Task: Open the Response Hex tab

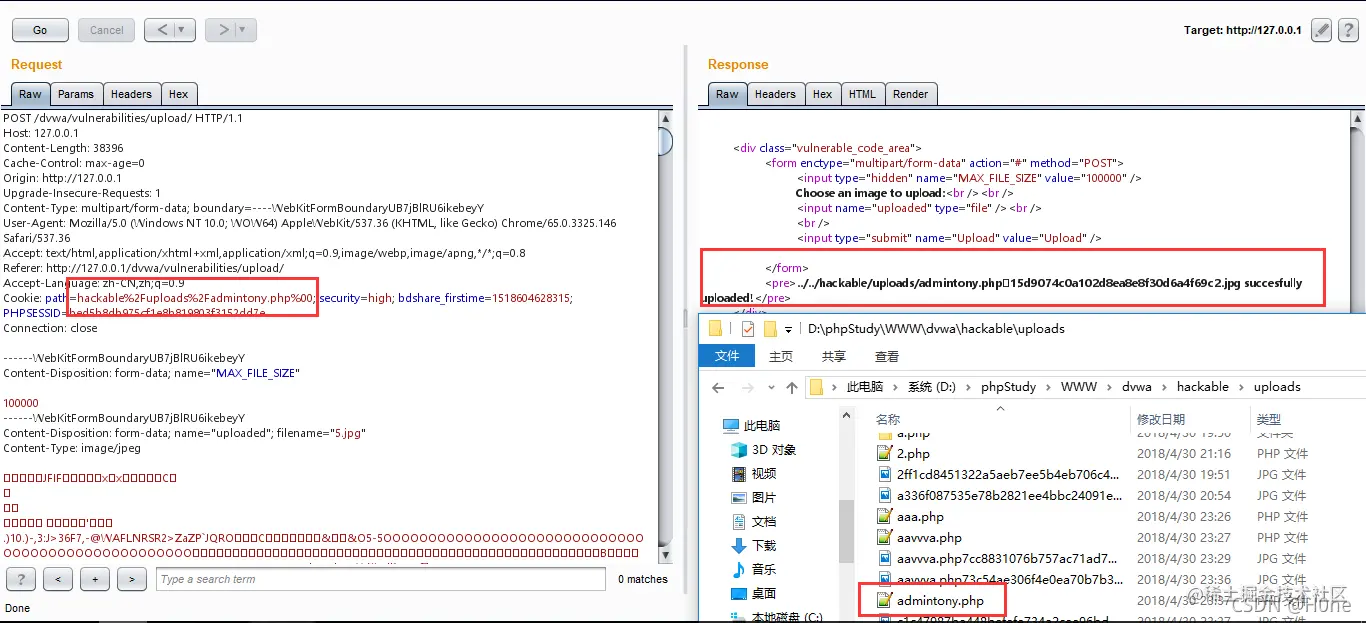Action: (x=823, y=94)
